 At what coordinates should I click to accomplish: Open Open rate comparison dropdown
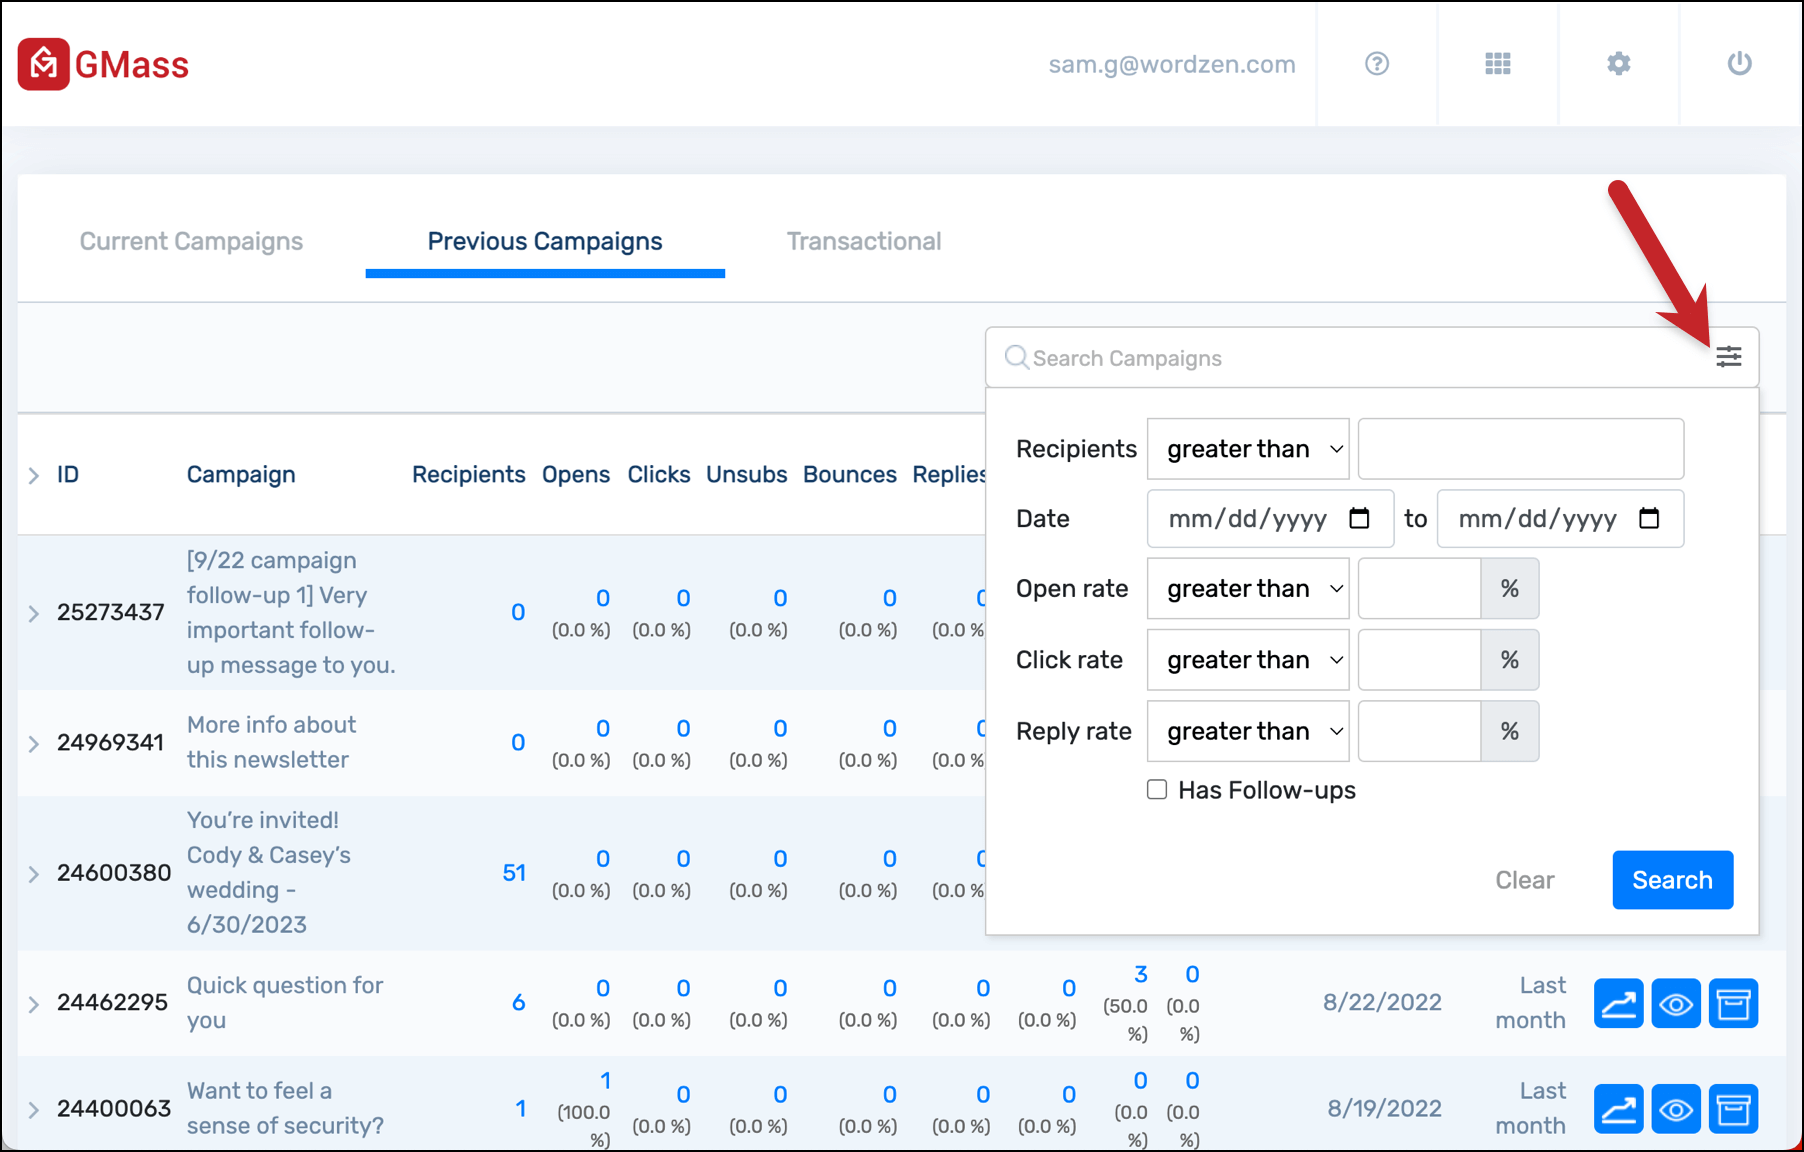[1248, 588]
